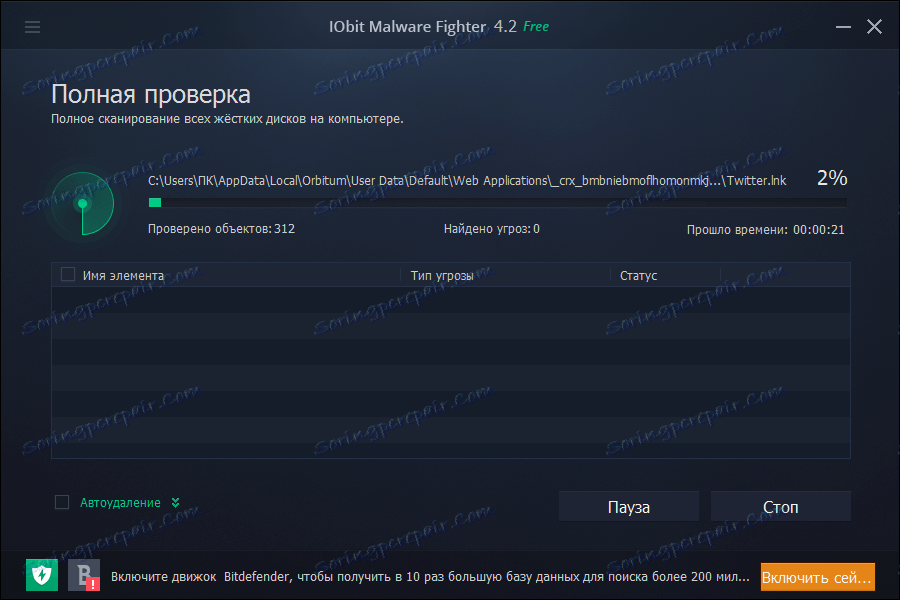The width and height of the screenshot is (900, 600).
Task: Click the Bitdefender engine promo message
Action: pos(430,576)
